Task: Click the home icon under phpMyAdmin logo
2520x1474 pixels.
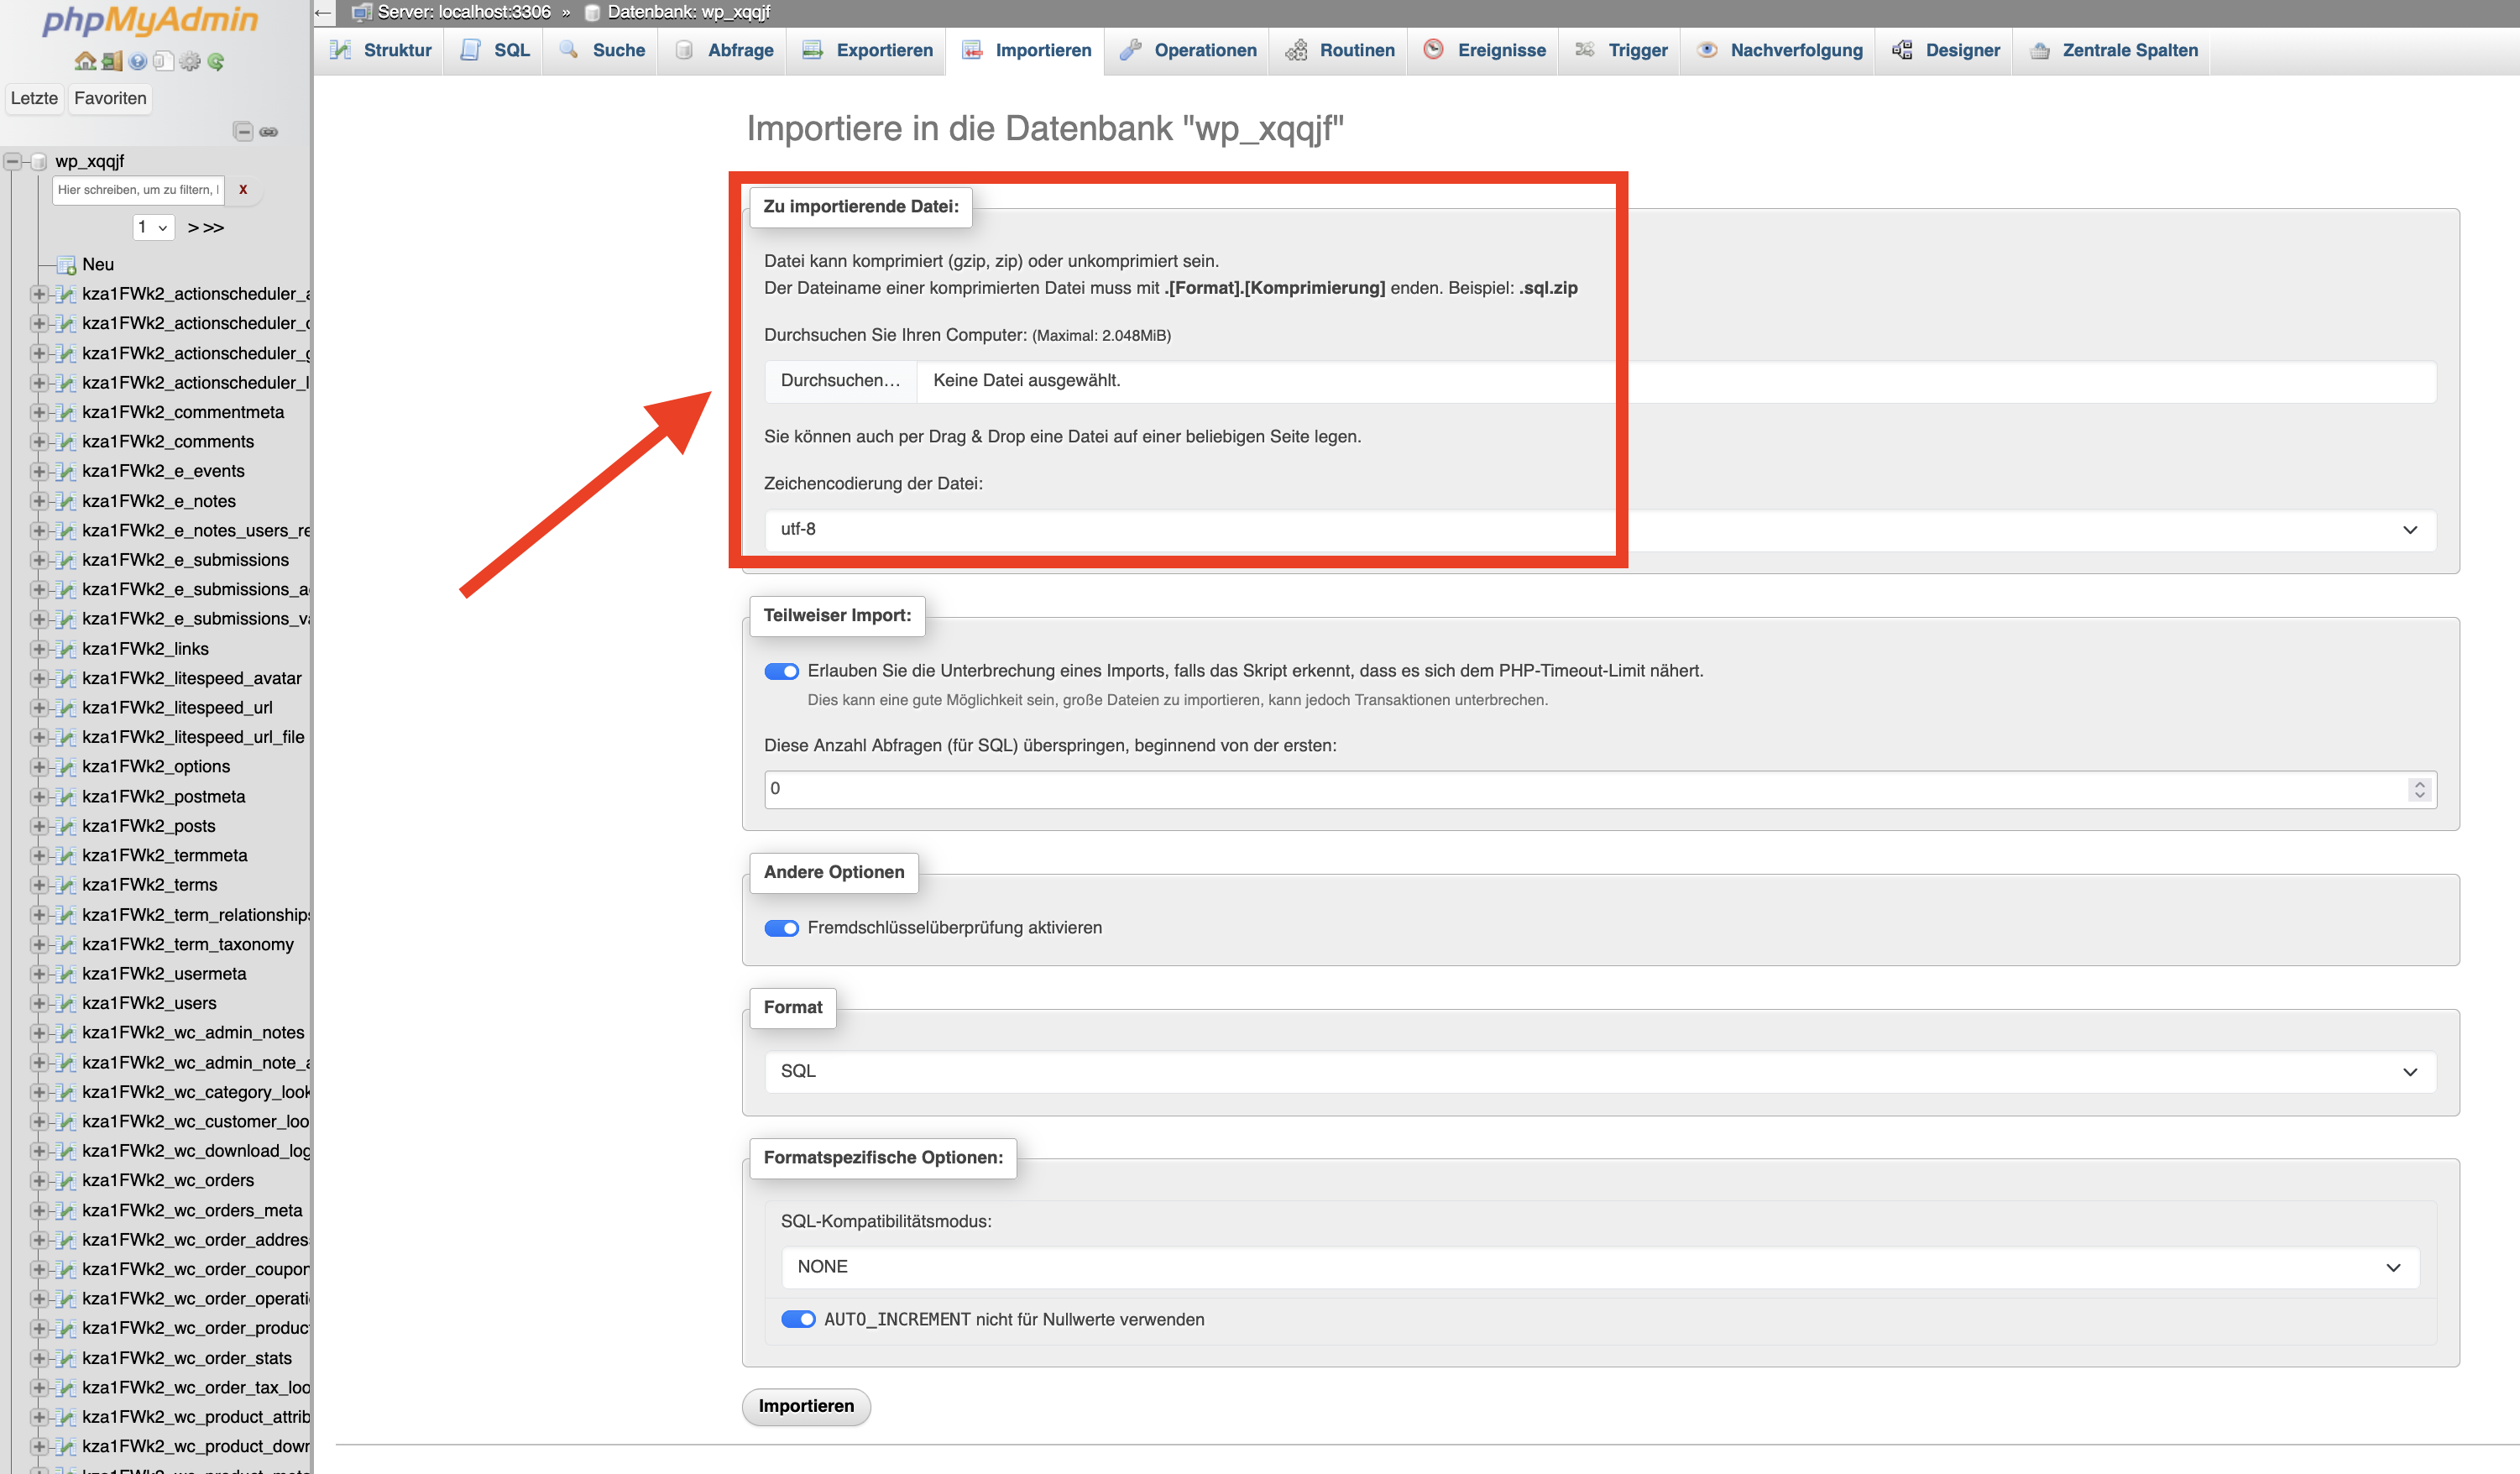Action: click(85, 61)
